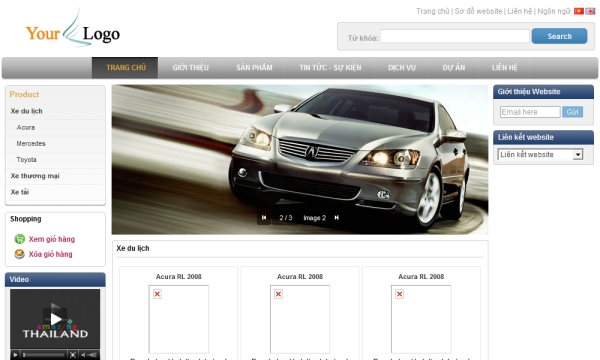Click the video progress seek bar
This screenshot has width=600, height=360.
[43, 355]
